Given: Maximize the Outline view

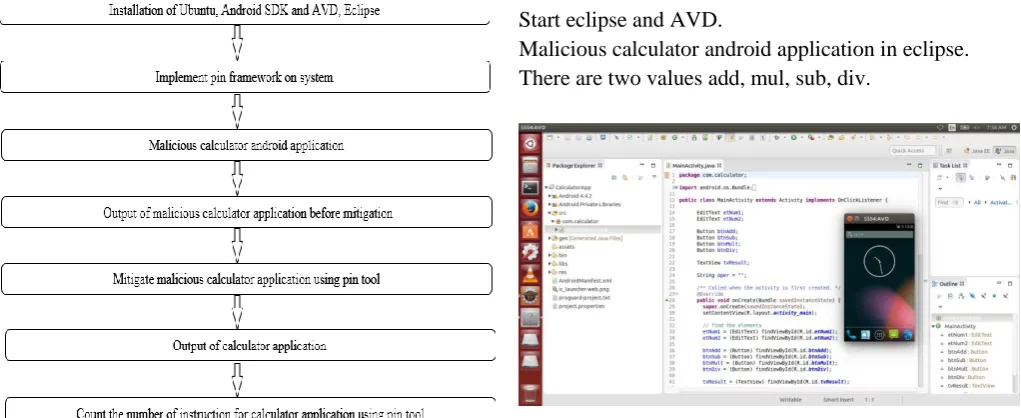Looking at the screenshot, I should [x=1011, y=283].
